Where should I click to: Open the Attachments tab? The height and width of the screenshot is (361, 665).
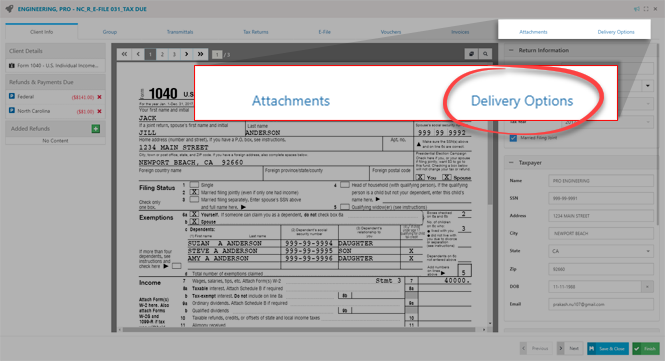coord(533,32)
